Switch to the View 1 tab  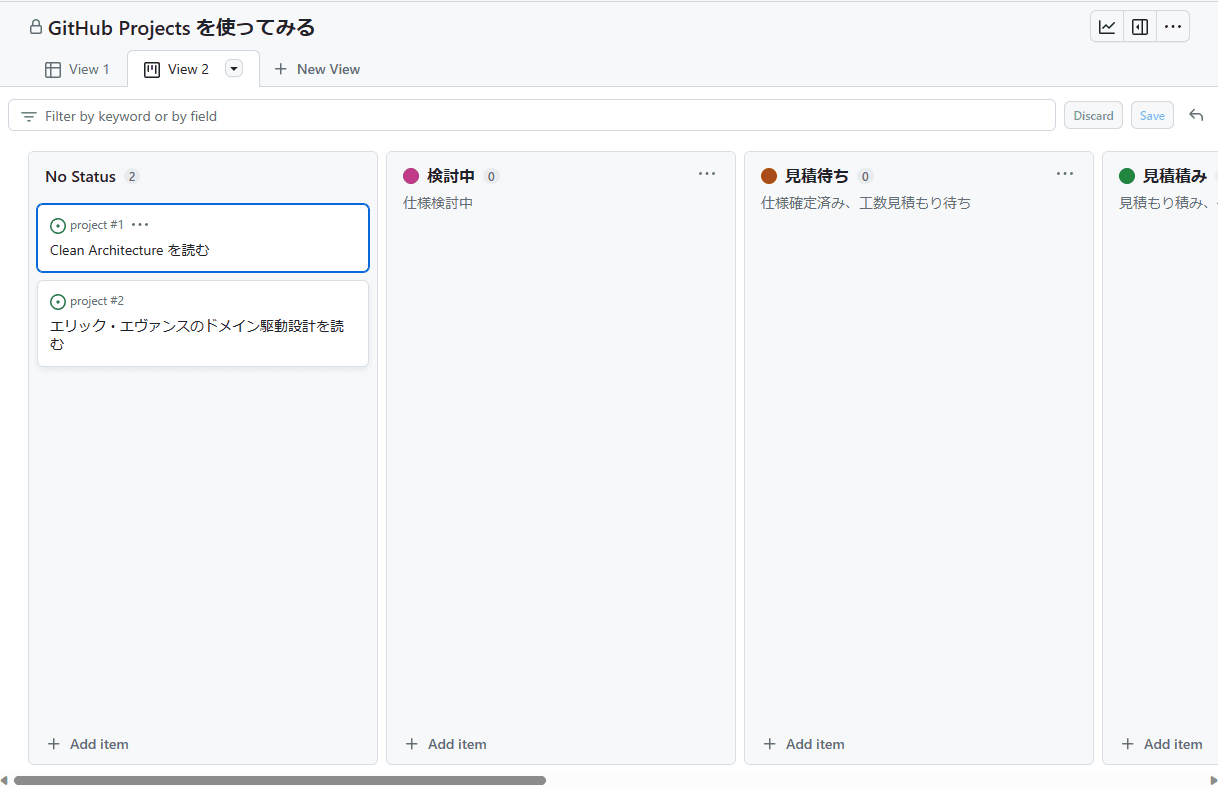pos(77,69)
